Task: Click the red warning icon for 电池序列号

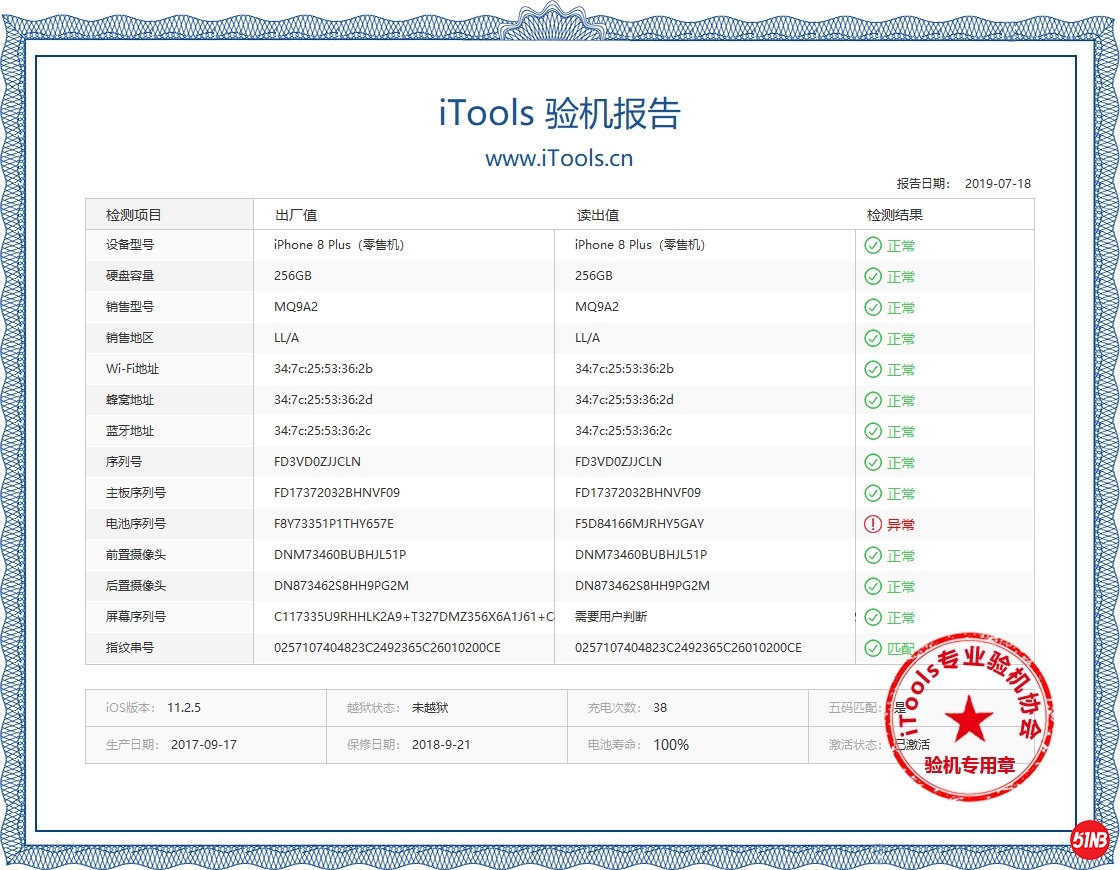Action: coord(873,524)
